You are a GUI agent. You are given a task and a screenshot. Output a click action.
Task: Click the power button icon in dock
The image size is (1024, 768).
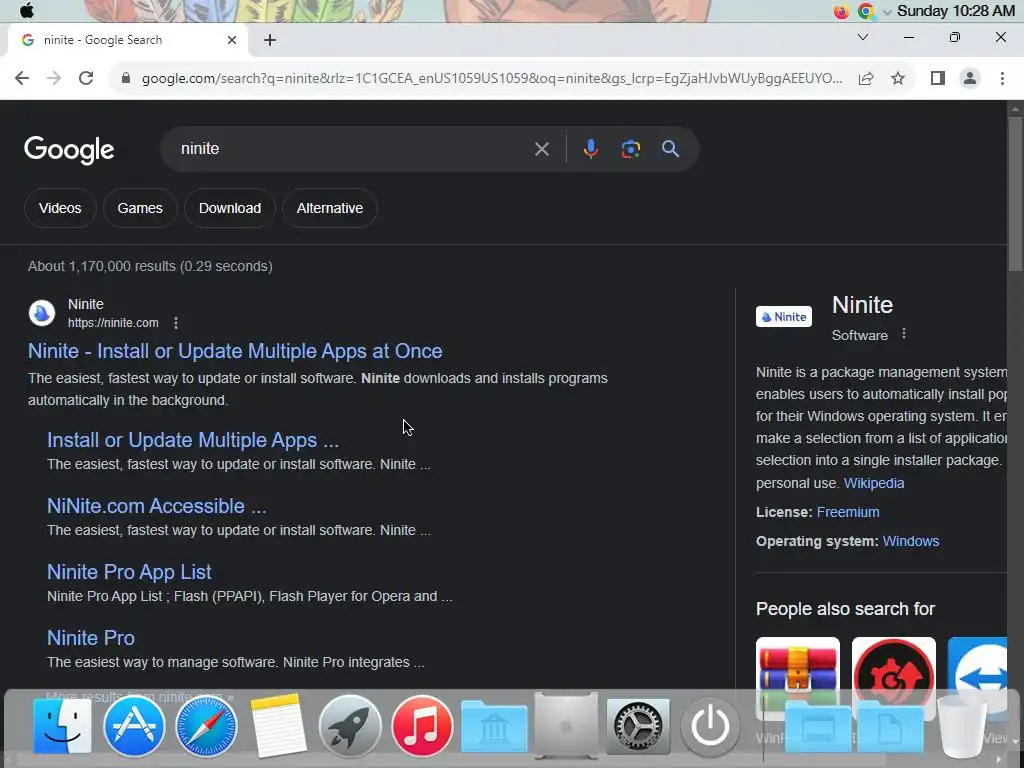pyautogui.click(x=710, y=726)
